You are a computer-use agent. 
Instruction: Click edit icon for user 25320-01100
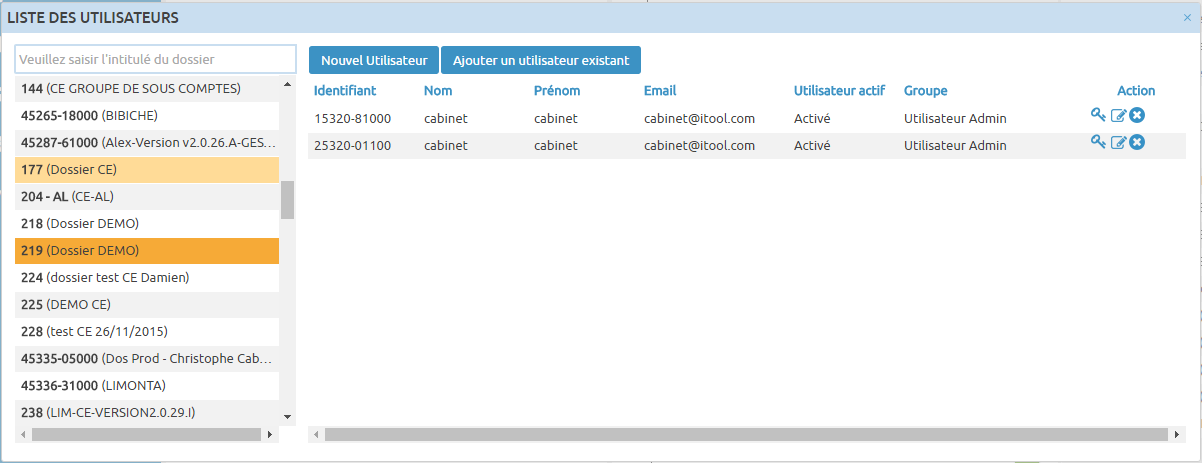coord(1119,143)
